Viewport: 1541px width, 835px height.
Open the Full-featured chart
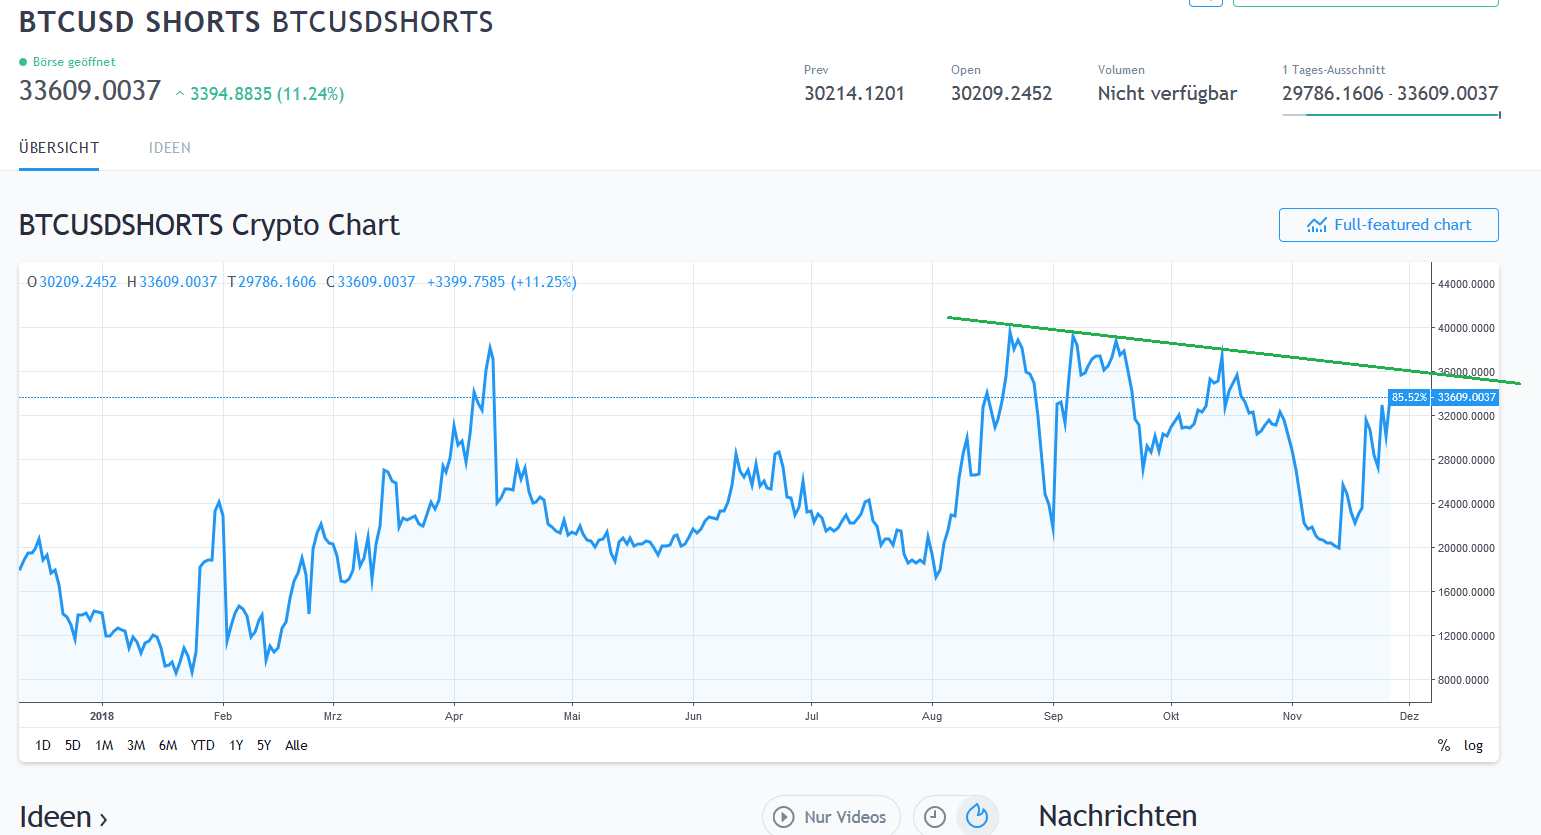(x=1389, y=224)
